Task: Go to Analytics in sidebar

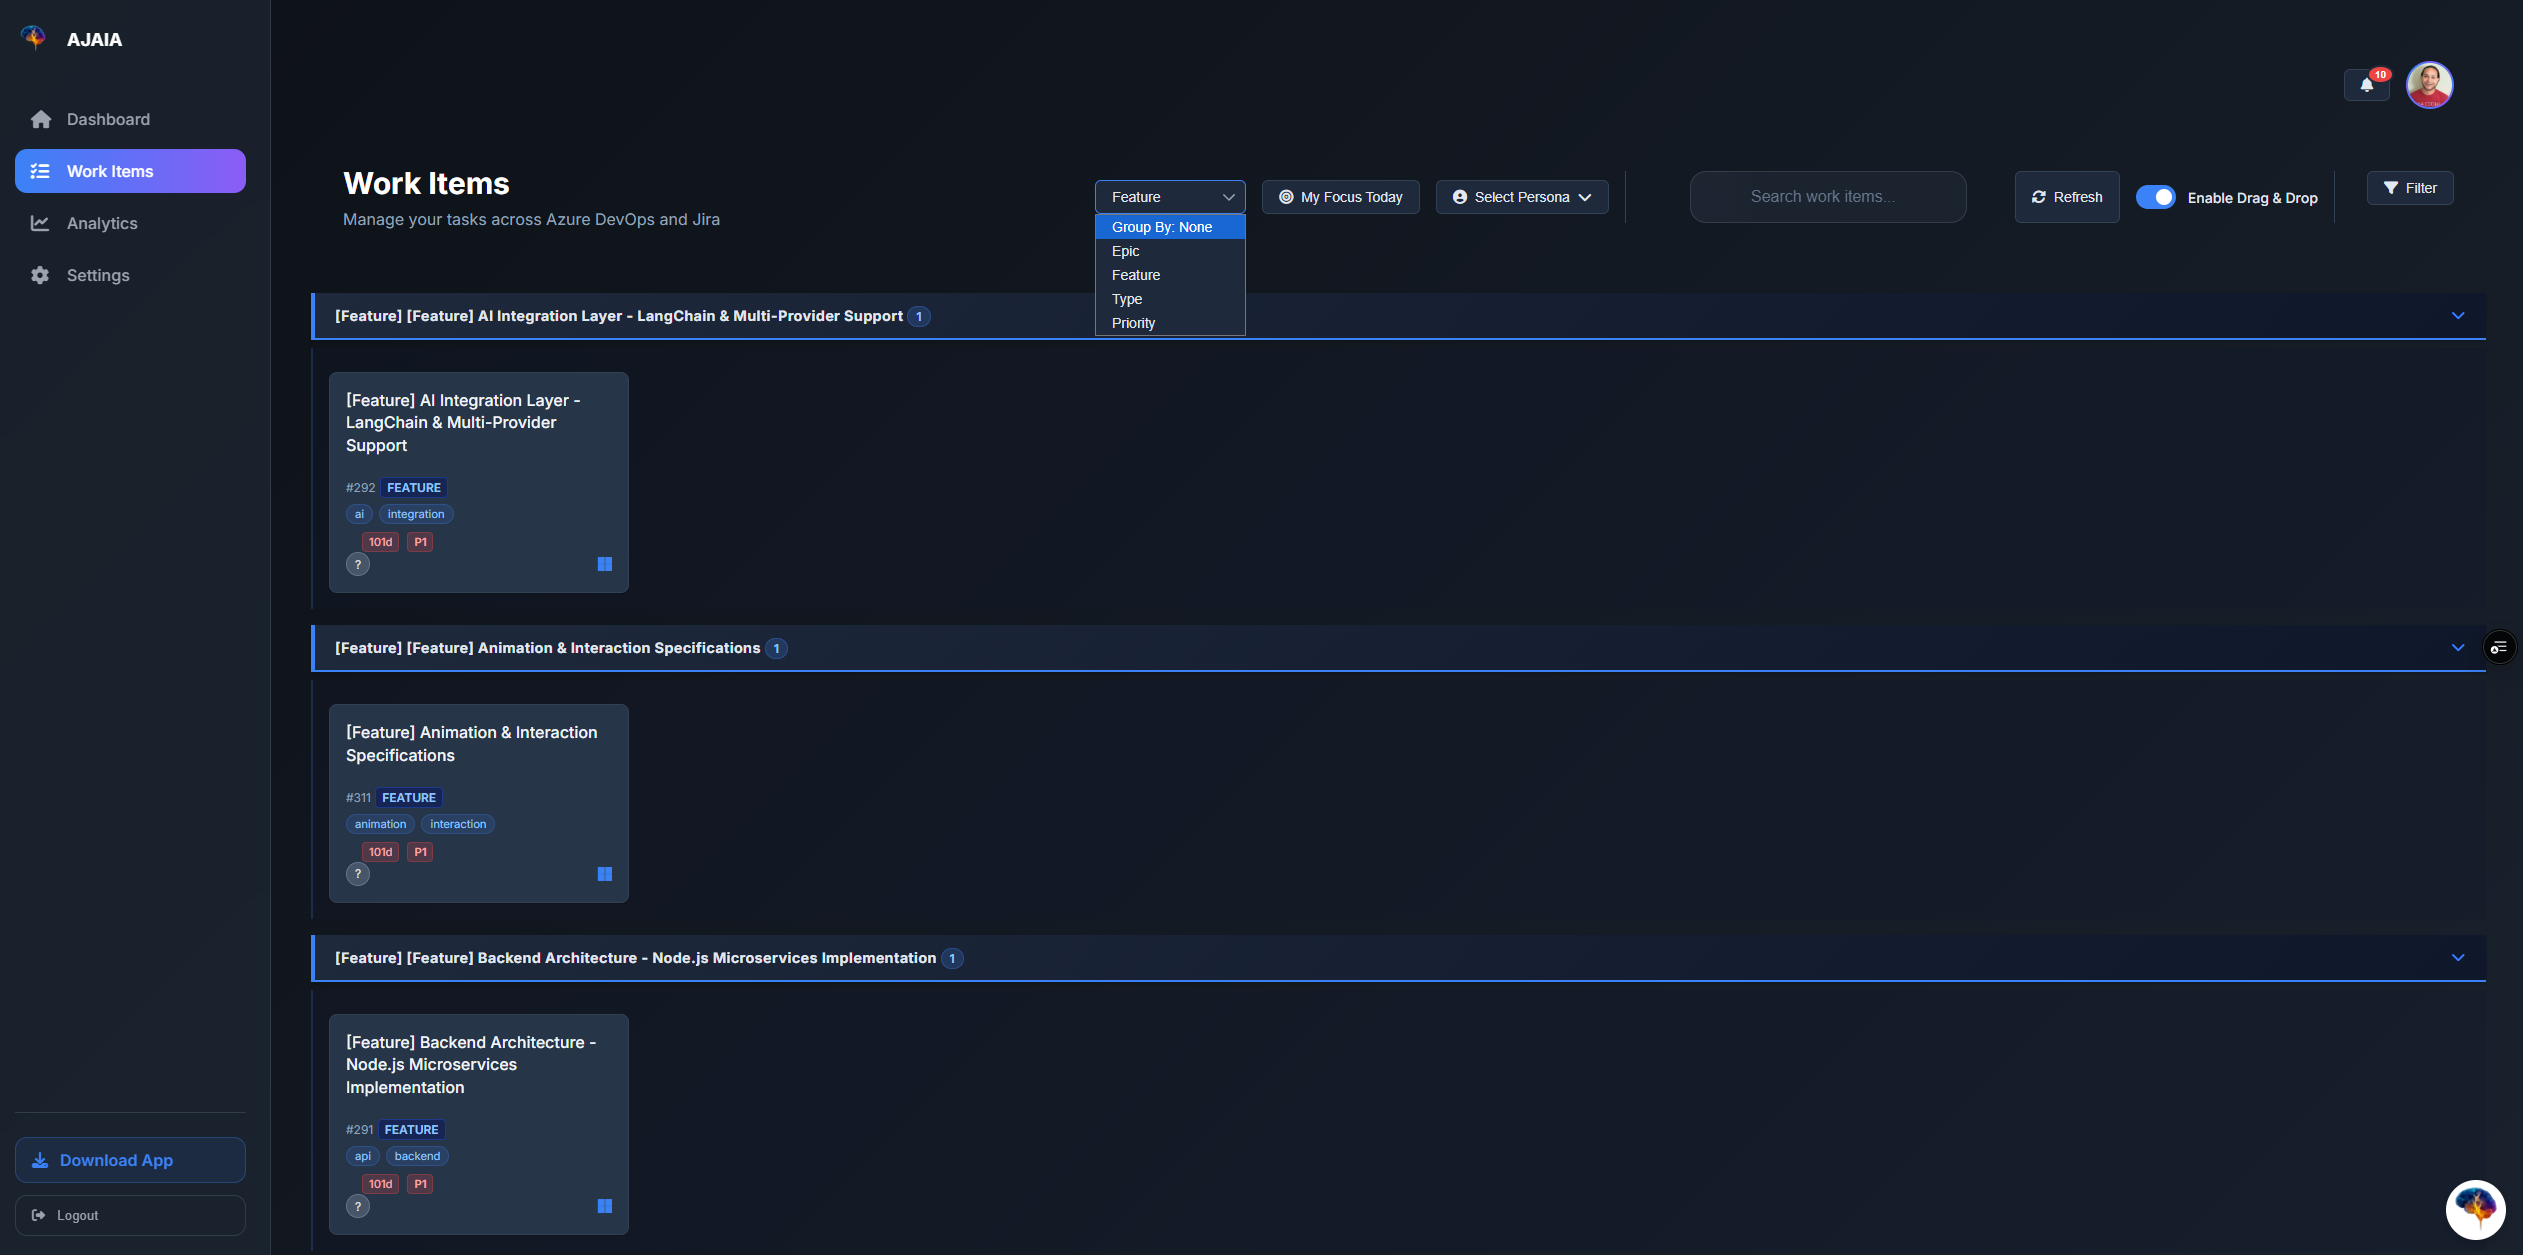Action: [x=102, y=223]
